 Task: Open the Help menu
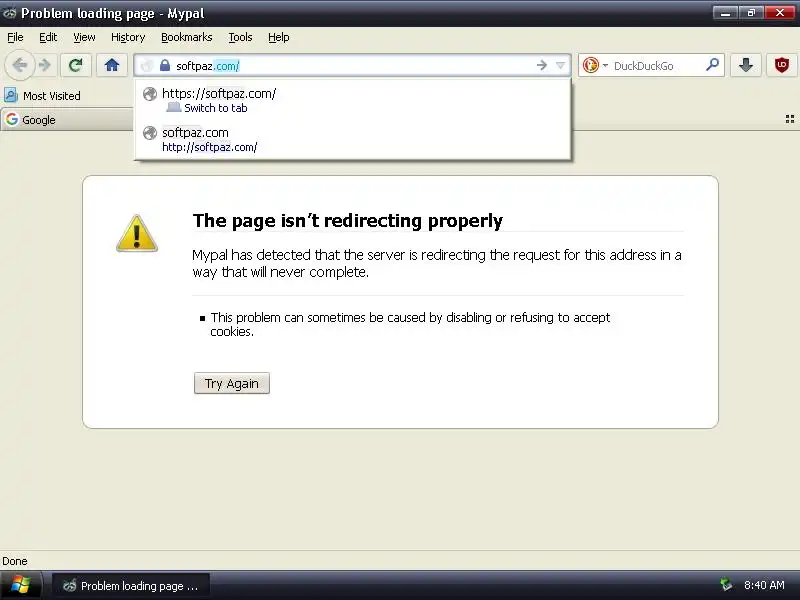tap(279, 37)
